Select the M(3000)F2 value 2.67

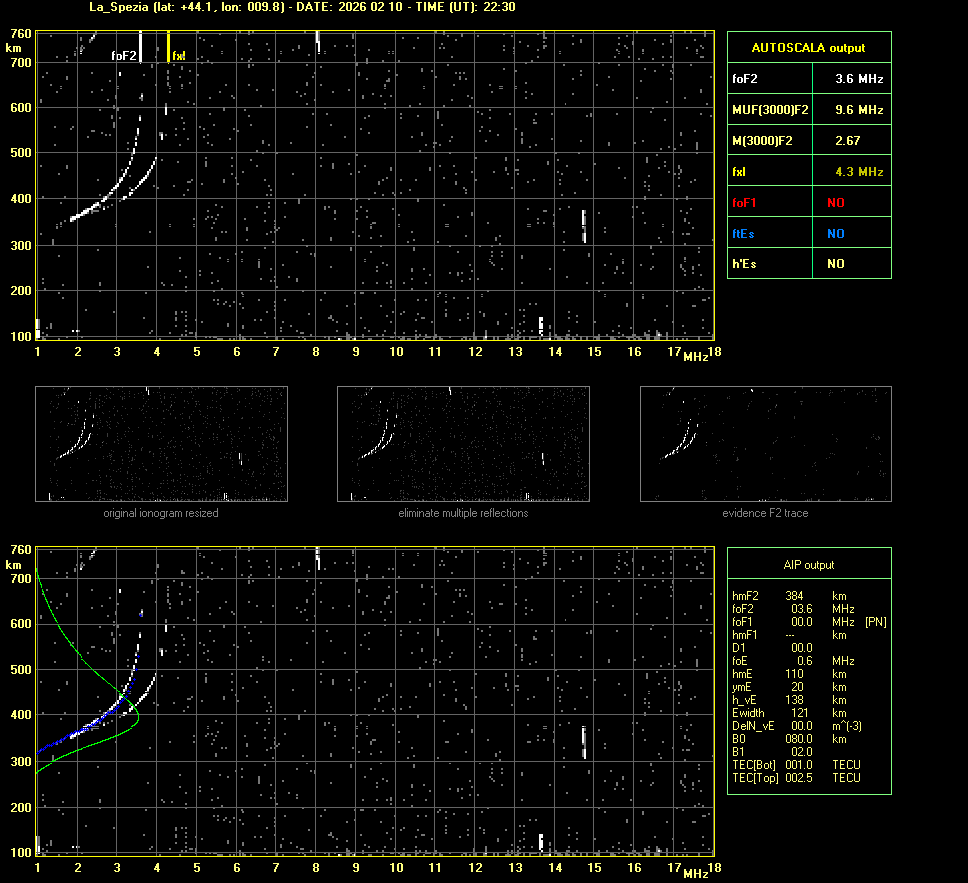click(x=847, y=141)
